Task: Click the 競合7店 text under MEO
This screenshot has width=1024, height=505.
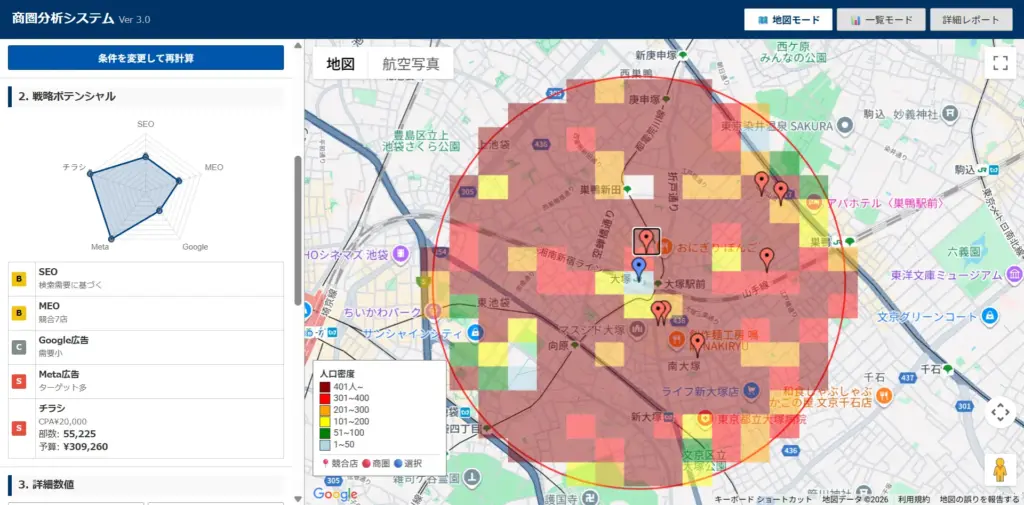Action: tap(53, 319)
